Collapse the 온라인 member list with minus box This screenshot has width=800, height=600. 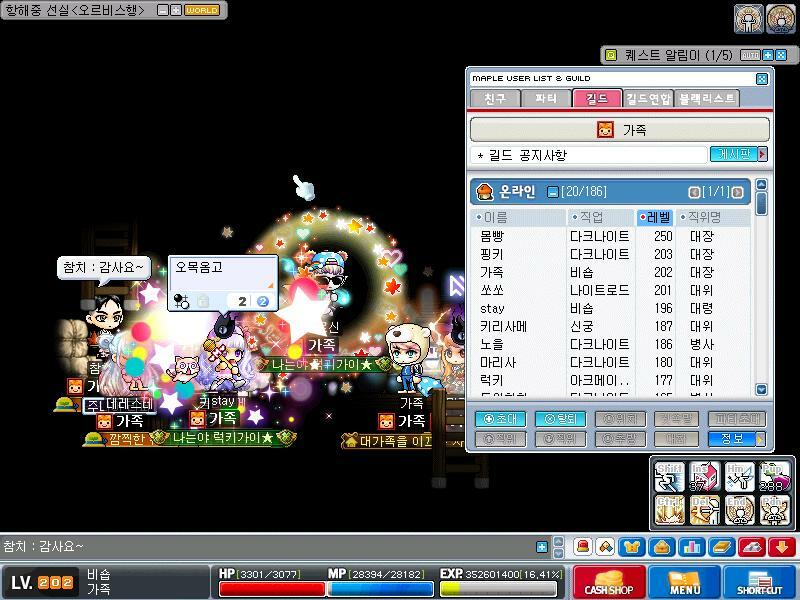pos(553,192)
